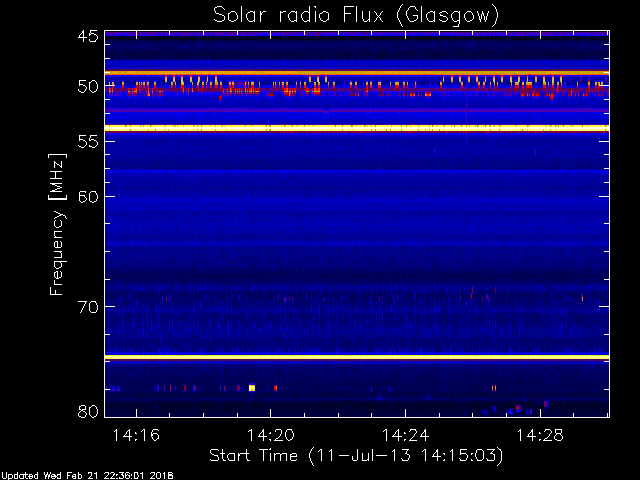
Task: Click the 14:16 time tick label
Action: pyautogui.click(x=136, y=435)
